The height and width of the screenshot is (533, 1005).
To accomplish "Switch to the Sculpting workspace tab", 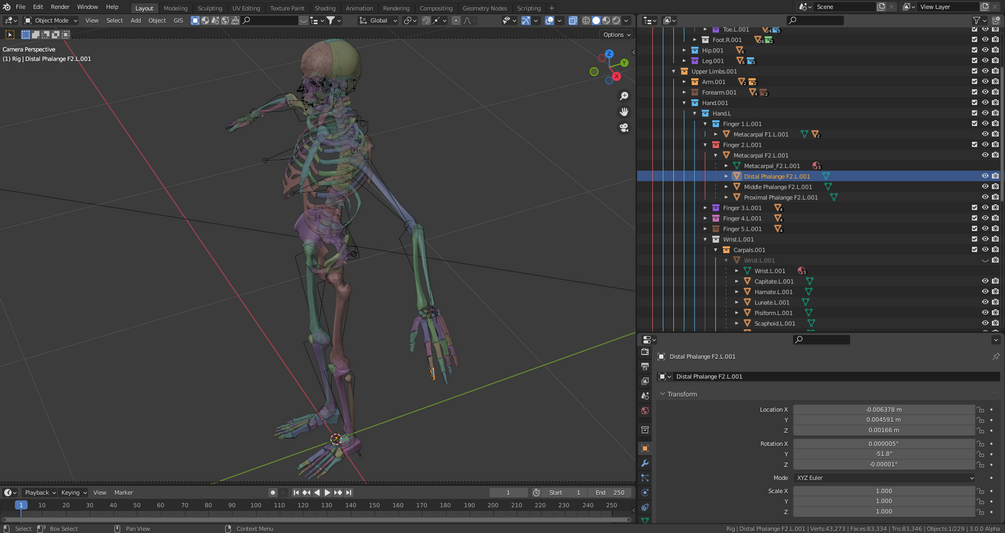I will click(x=210, y=8).
